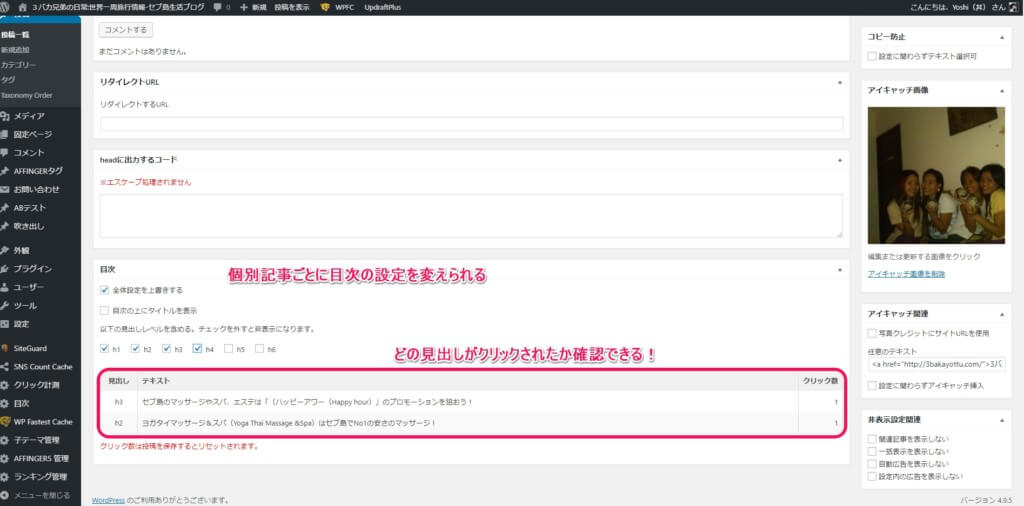Uncheck the h3 heading level checkbox

167,349
